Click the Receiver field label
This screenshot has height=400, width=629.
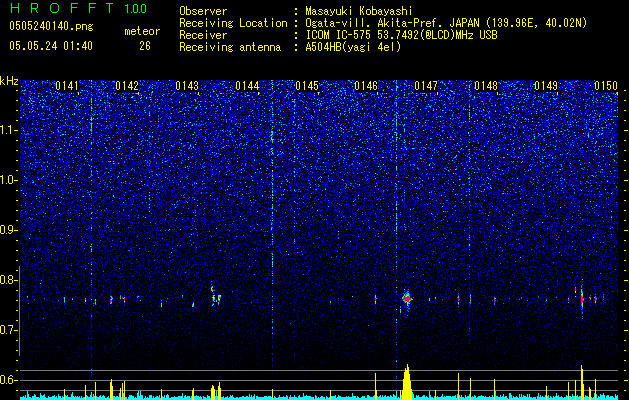point(203,35)
